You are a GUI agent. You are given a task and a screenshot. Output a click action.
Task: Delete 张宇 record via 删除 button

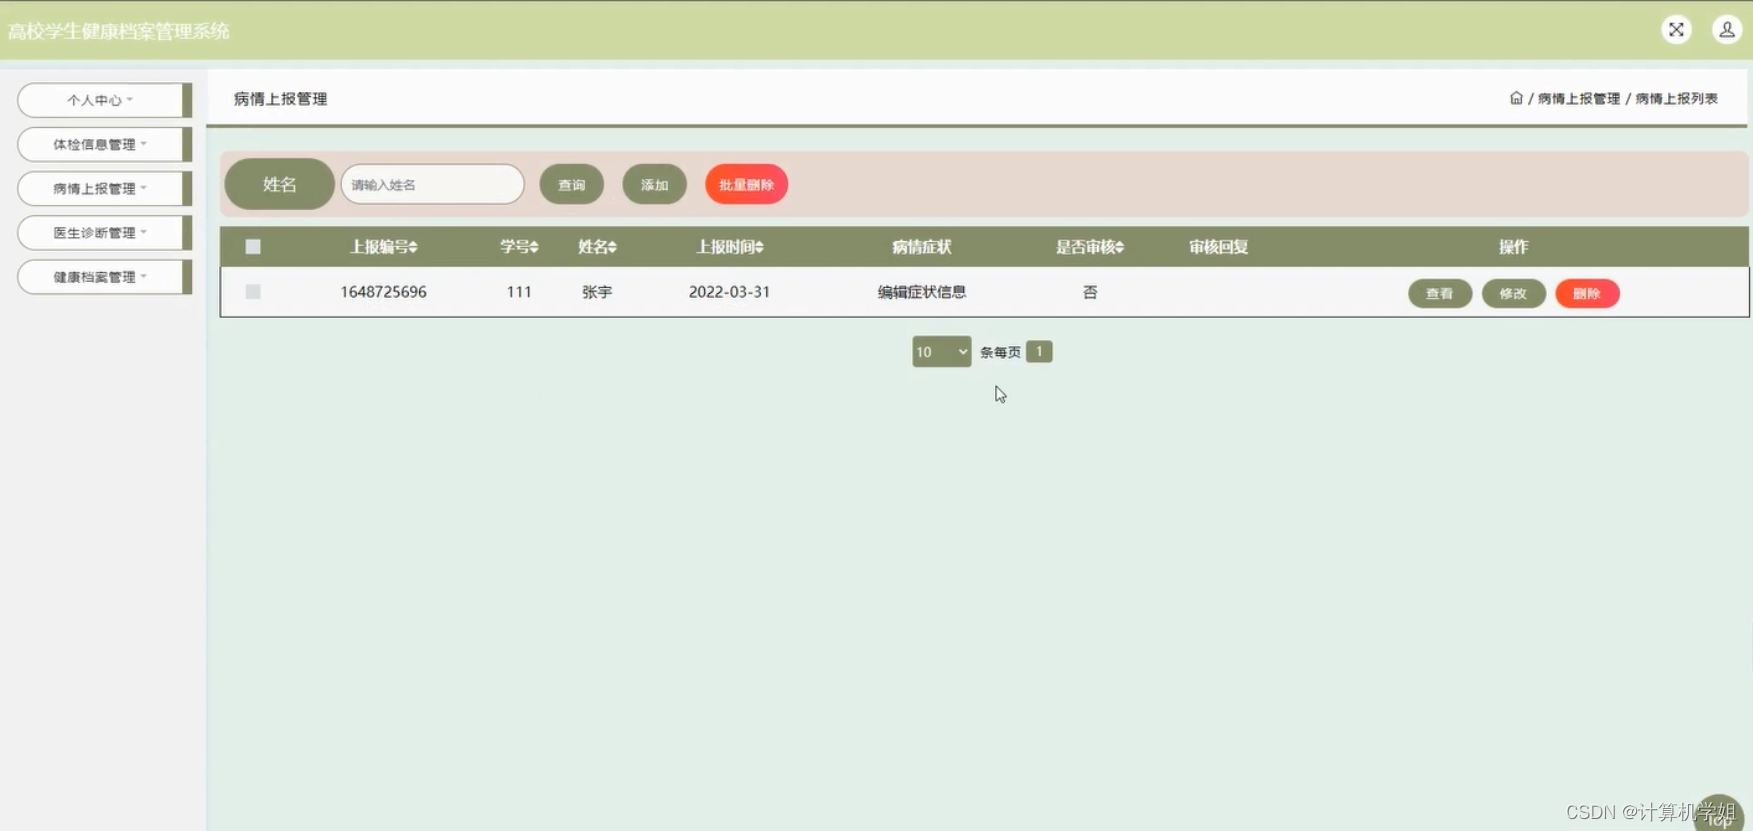point(1587,293)
